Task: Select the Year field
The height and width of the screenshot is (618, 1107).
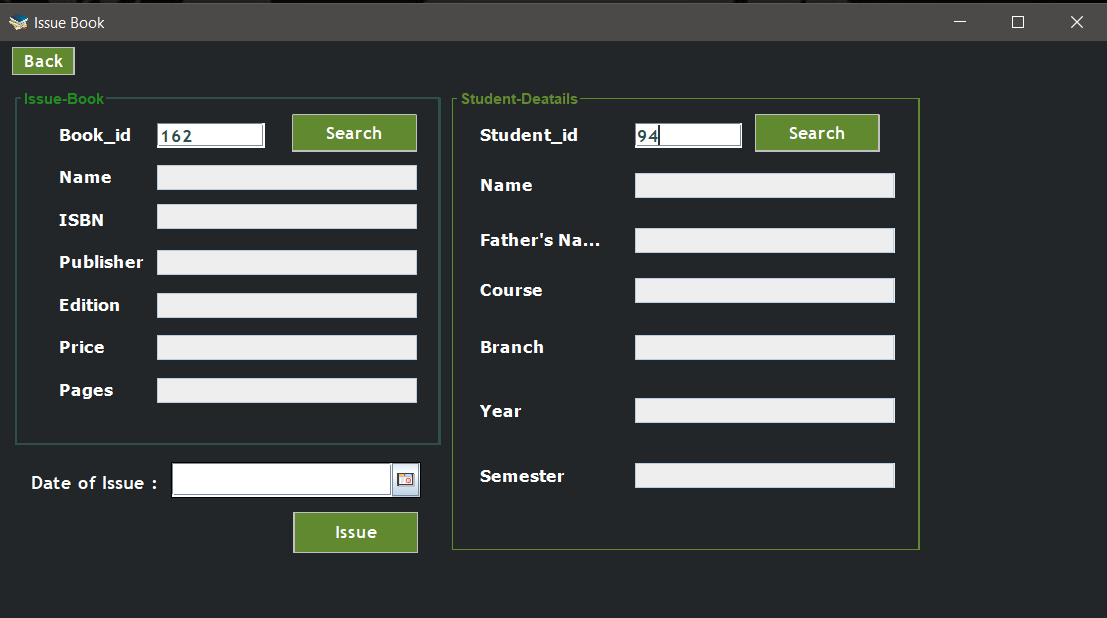Action: coord(765,410)
